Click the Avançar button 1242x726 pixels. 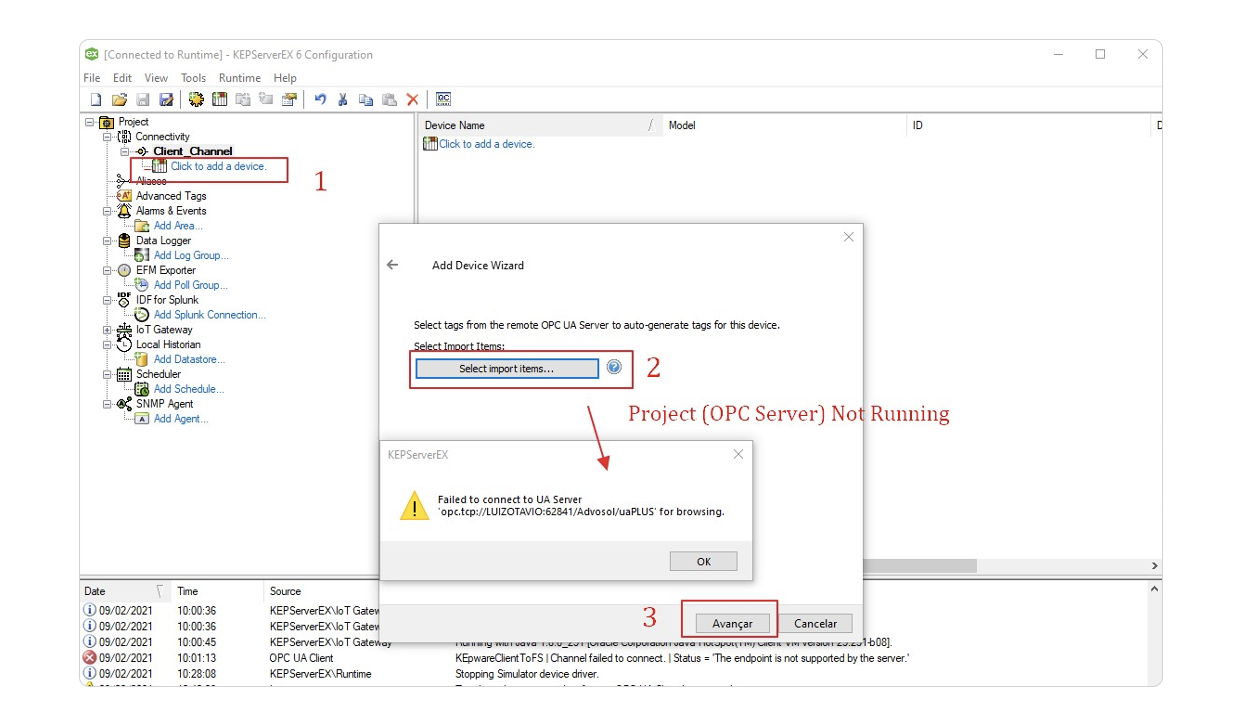click(732, 623)
